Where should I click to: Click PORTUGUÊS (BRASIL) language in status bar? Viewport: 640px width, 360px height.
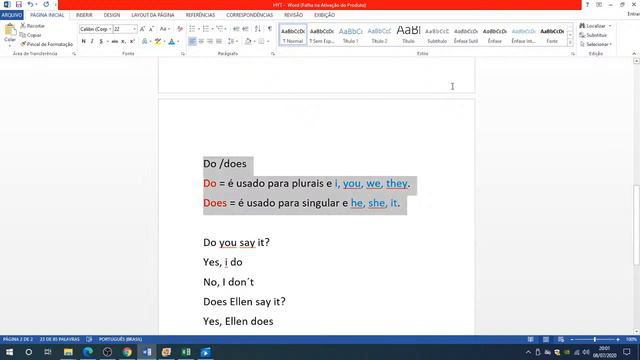point(120,339)
